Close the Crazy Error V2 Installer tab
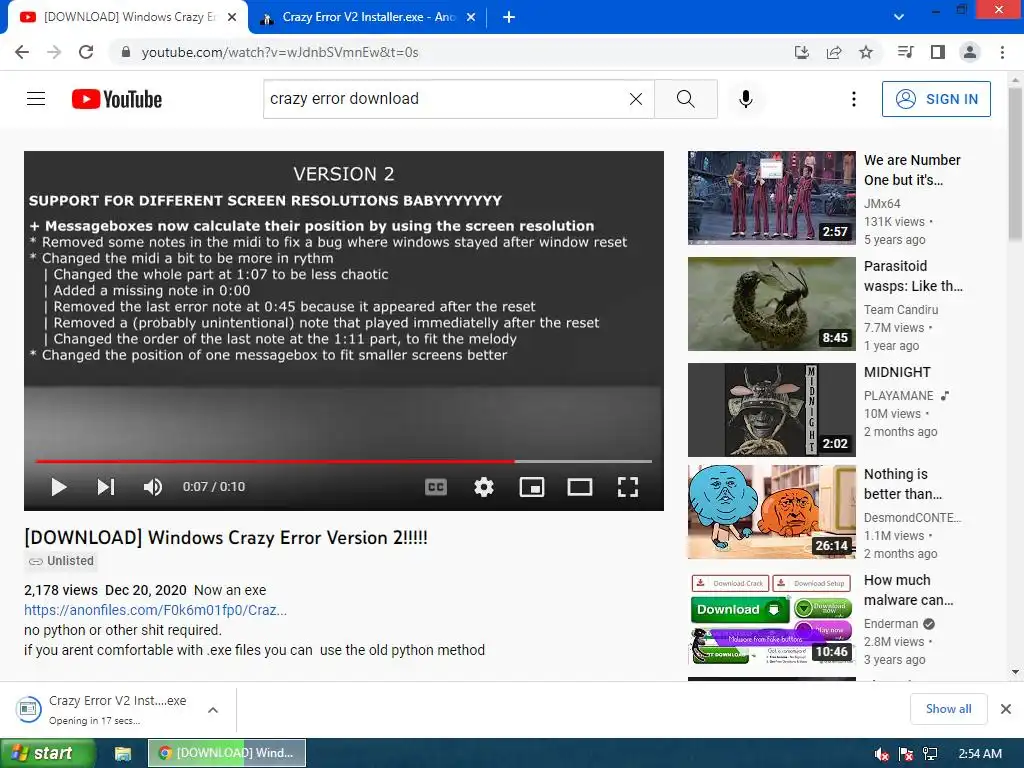This screenshot has height=768, width=1024. pyautogui.click(x=471, y=17)
